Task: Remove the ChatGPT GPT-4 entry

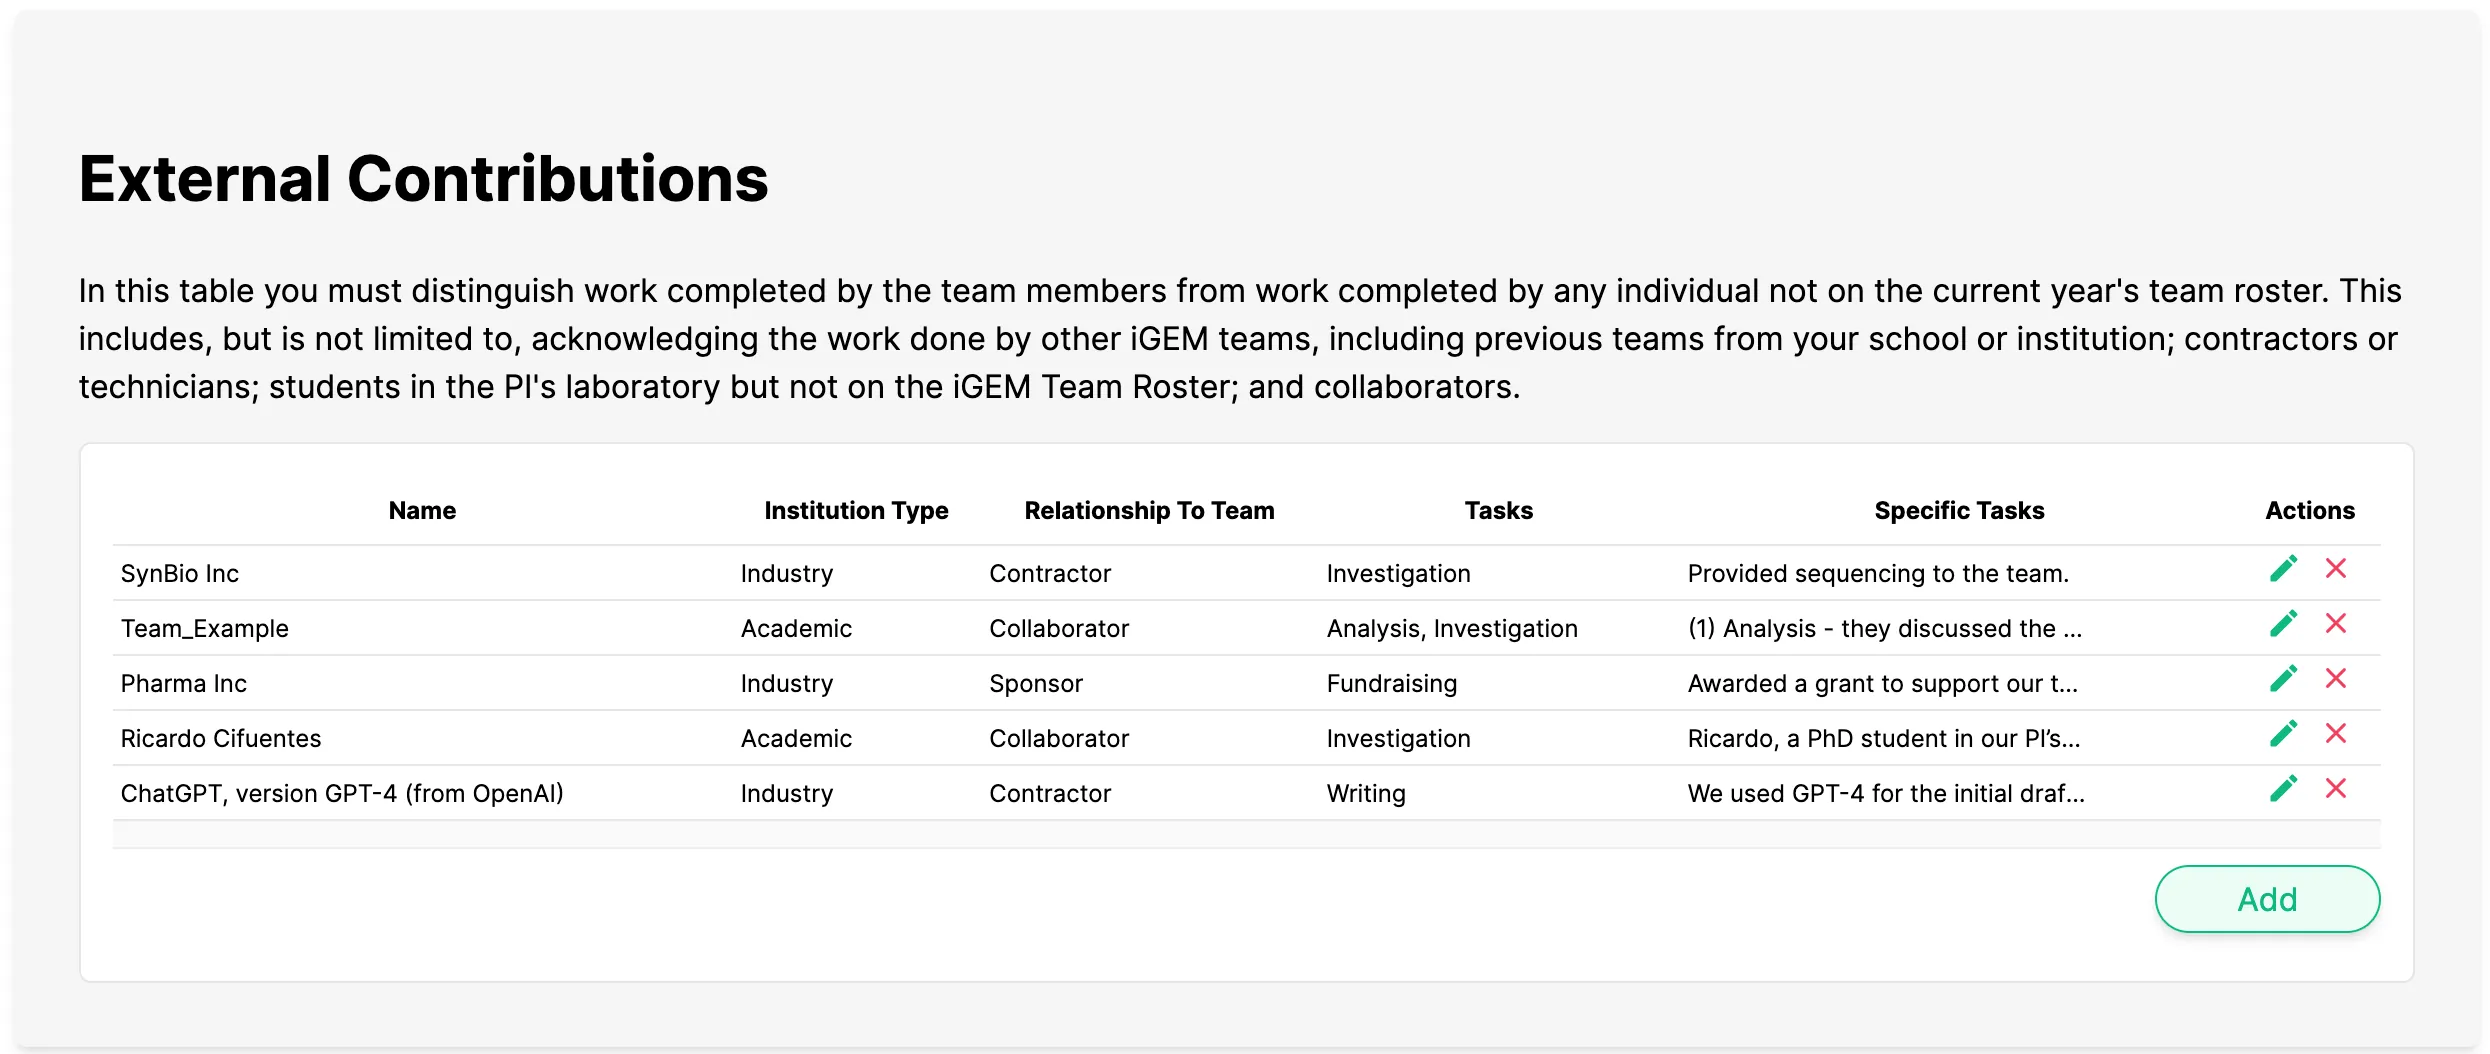Action: coord(2336,789)
